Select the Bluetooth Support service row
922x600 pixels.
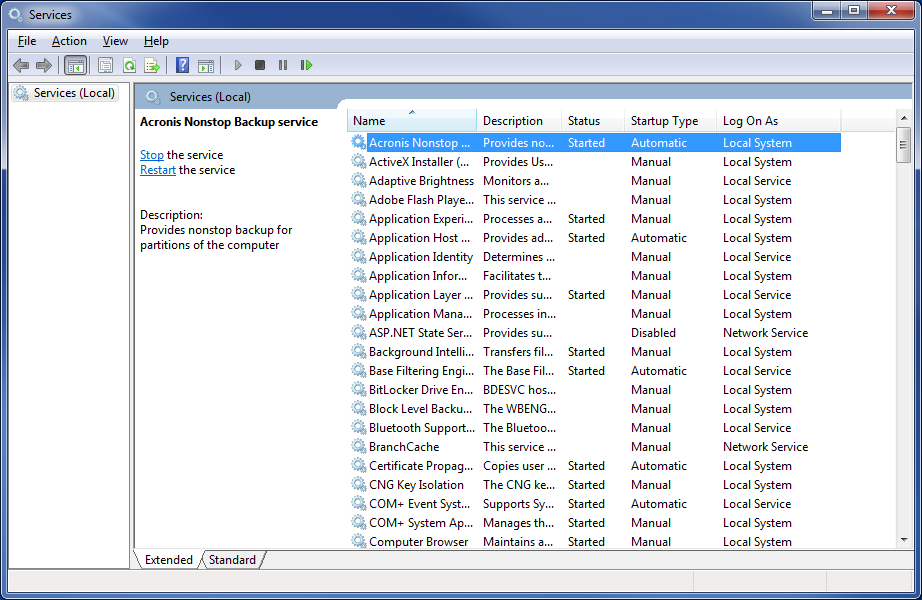click(x=420, y=428)
